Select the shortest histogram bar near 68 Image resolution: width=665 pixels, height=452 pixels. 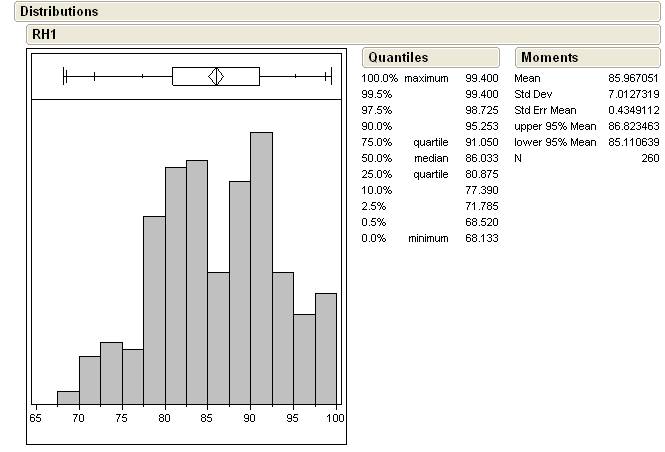[68, 397]
